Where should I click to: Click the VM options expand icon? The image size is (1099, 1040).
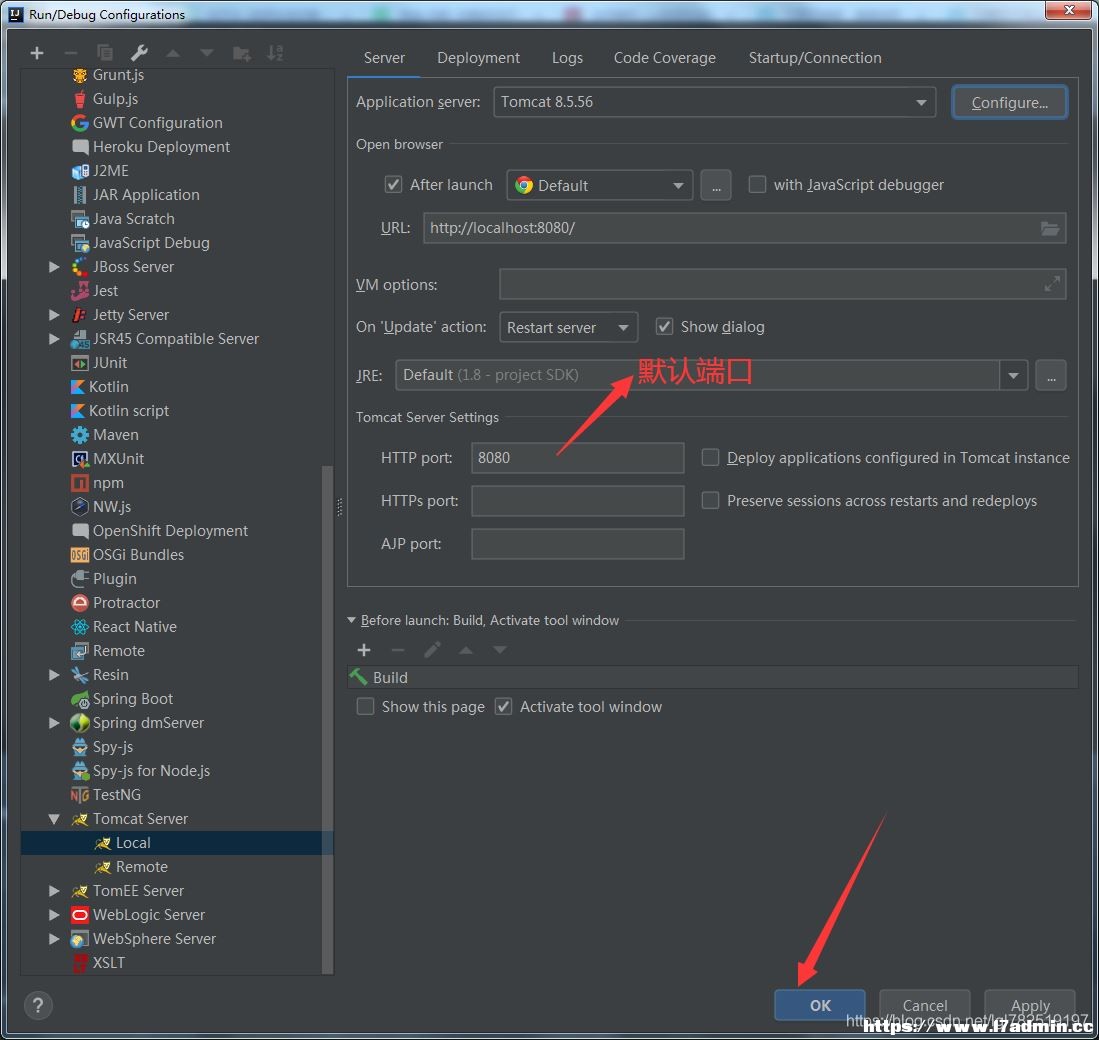click(x=1051, y=284)
